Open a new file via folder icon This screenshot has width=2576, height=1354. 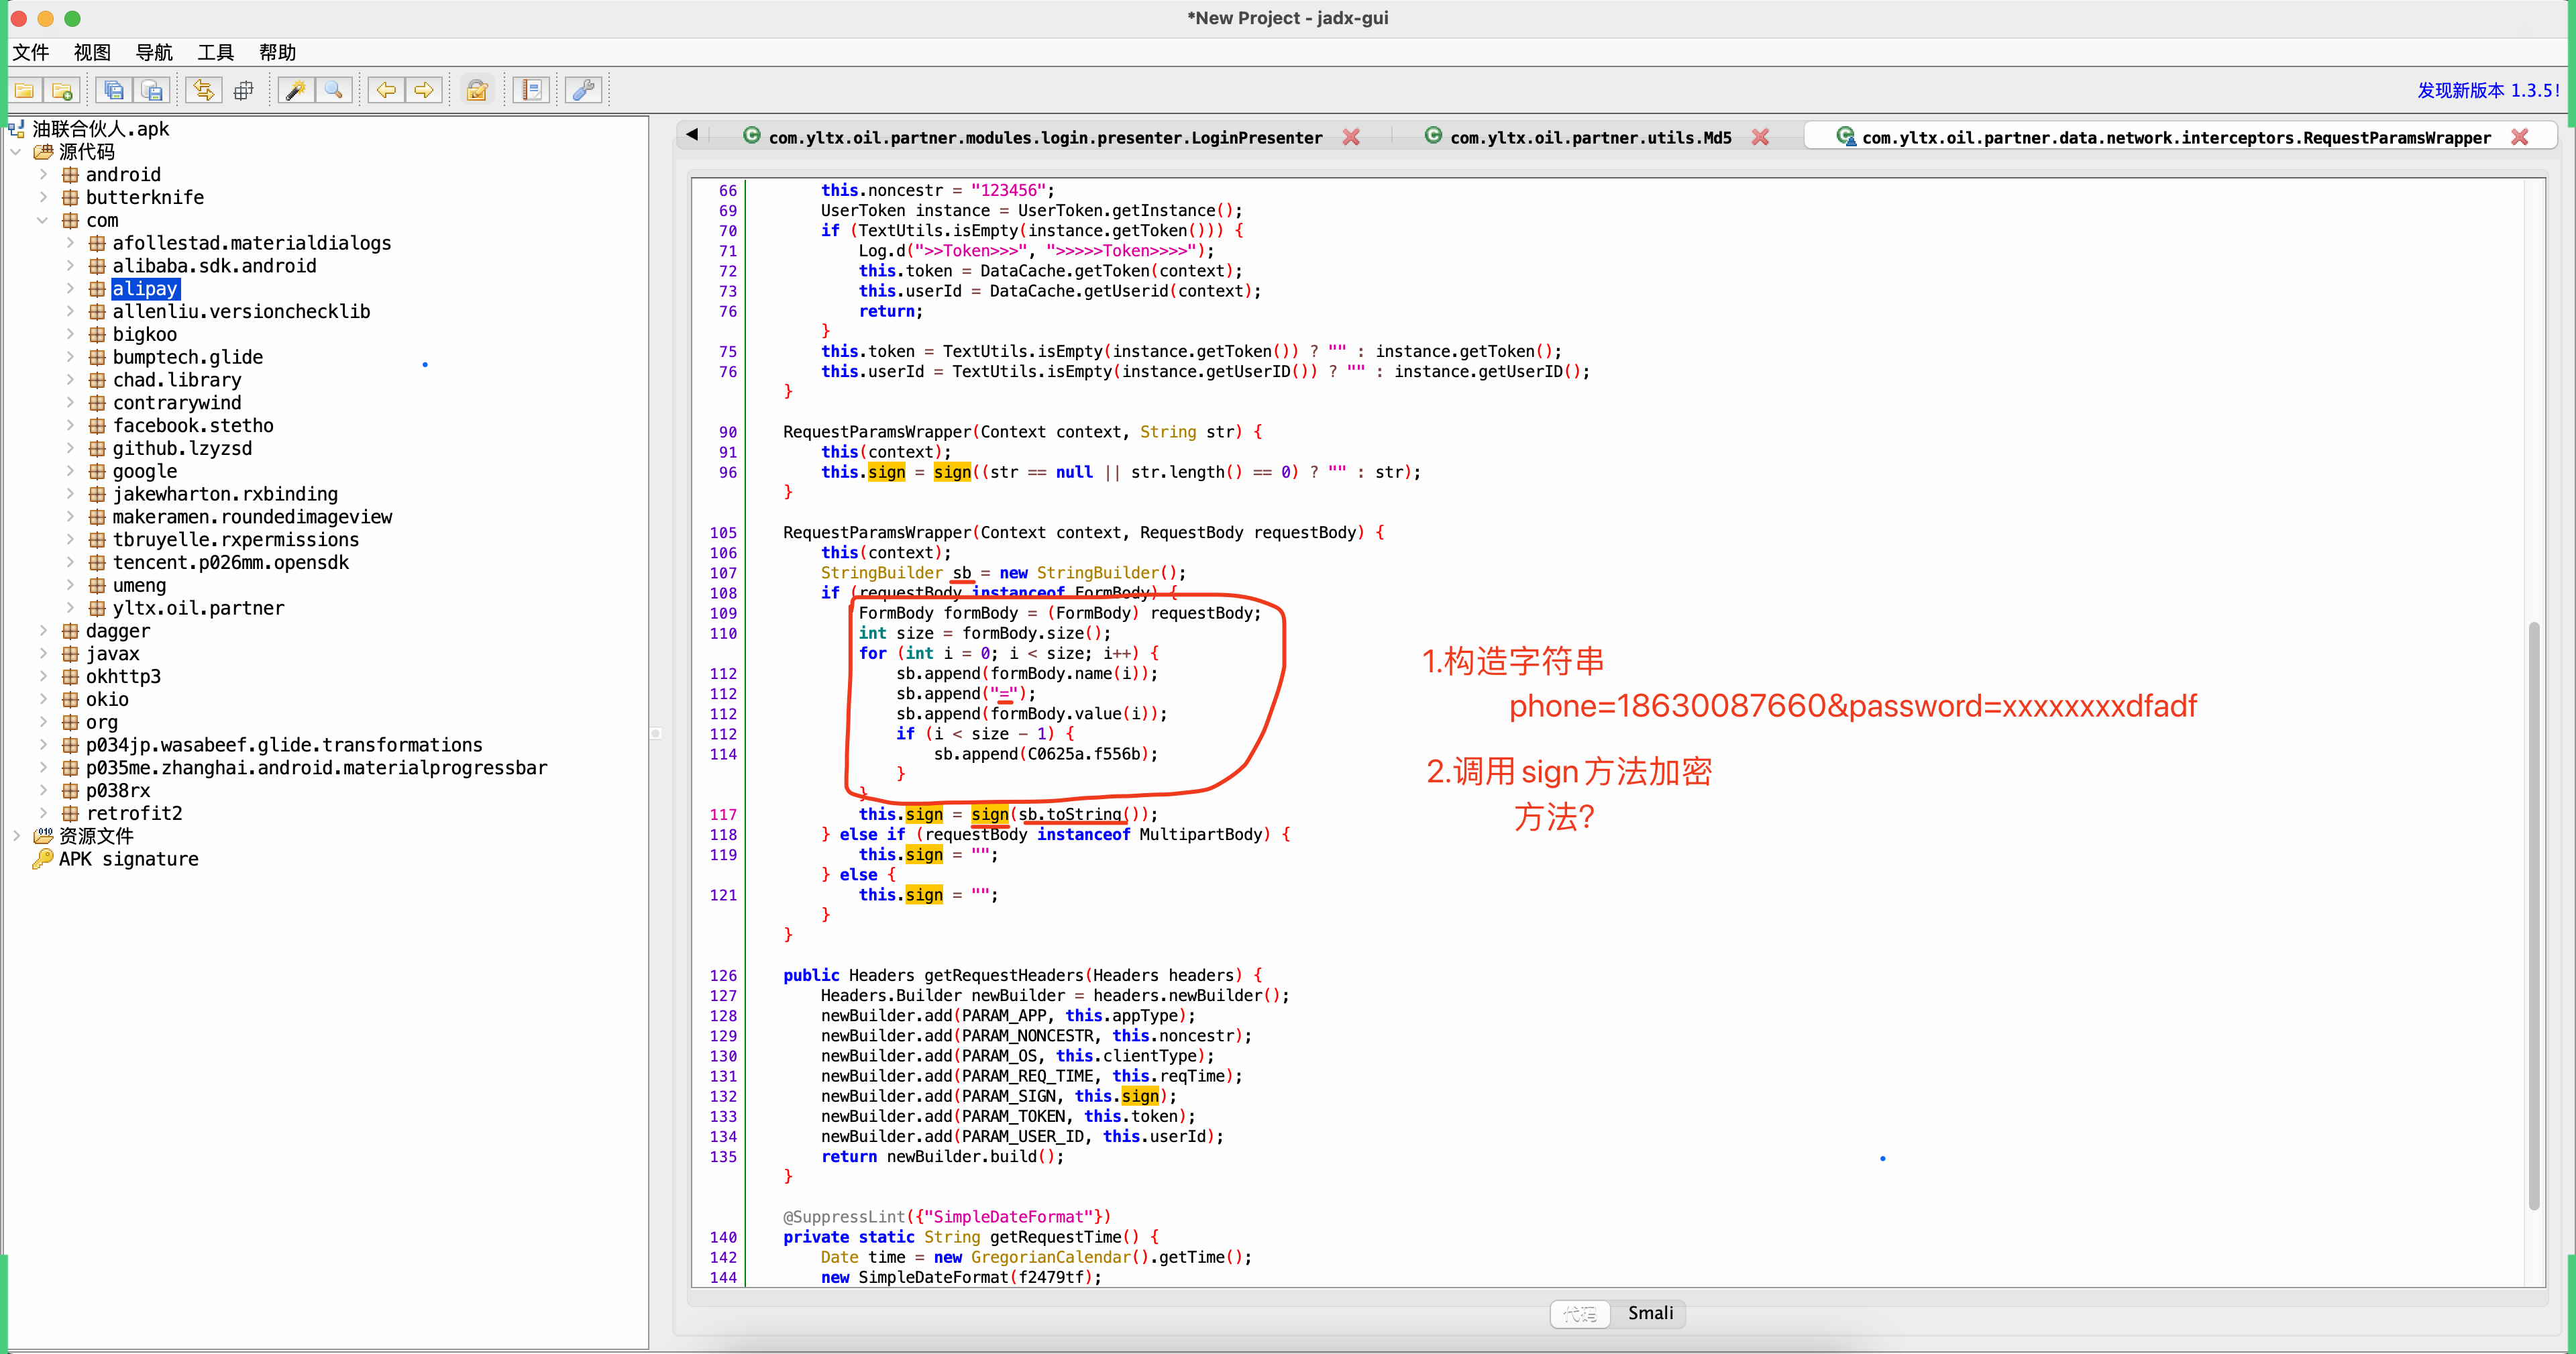tap(23, 89)
